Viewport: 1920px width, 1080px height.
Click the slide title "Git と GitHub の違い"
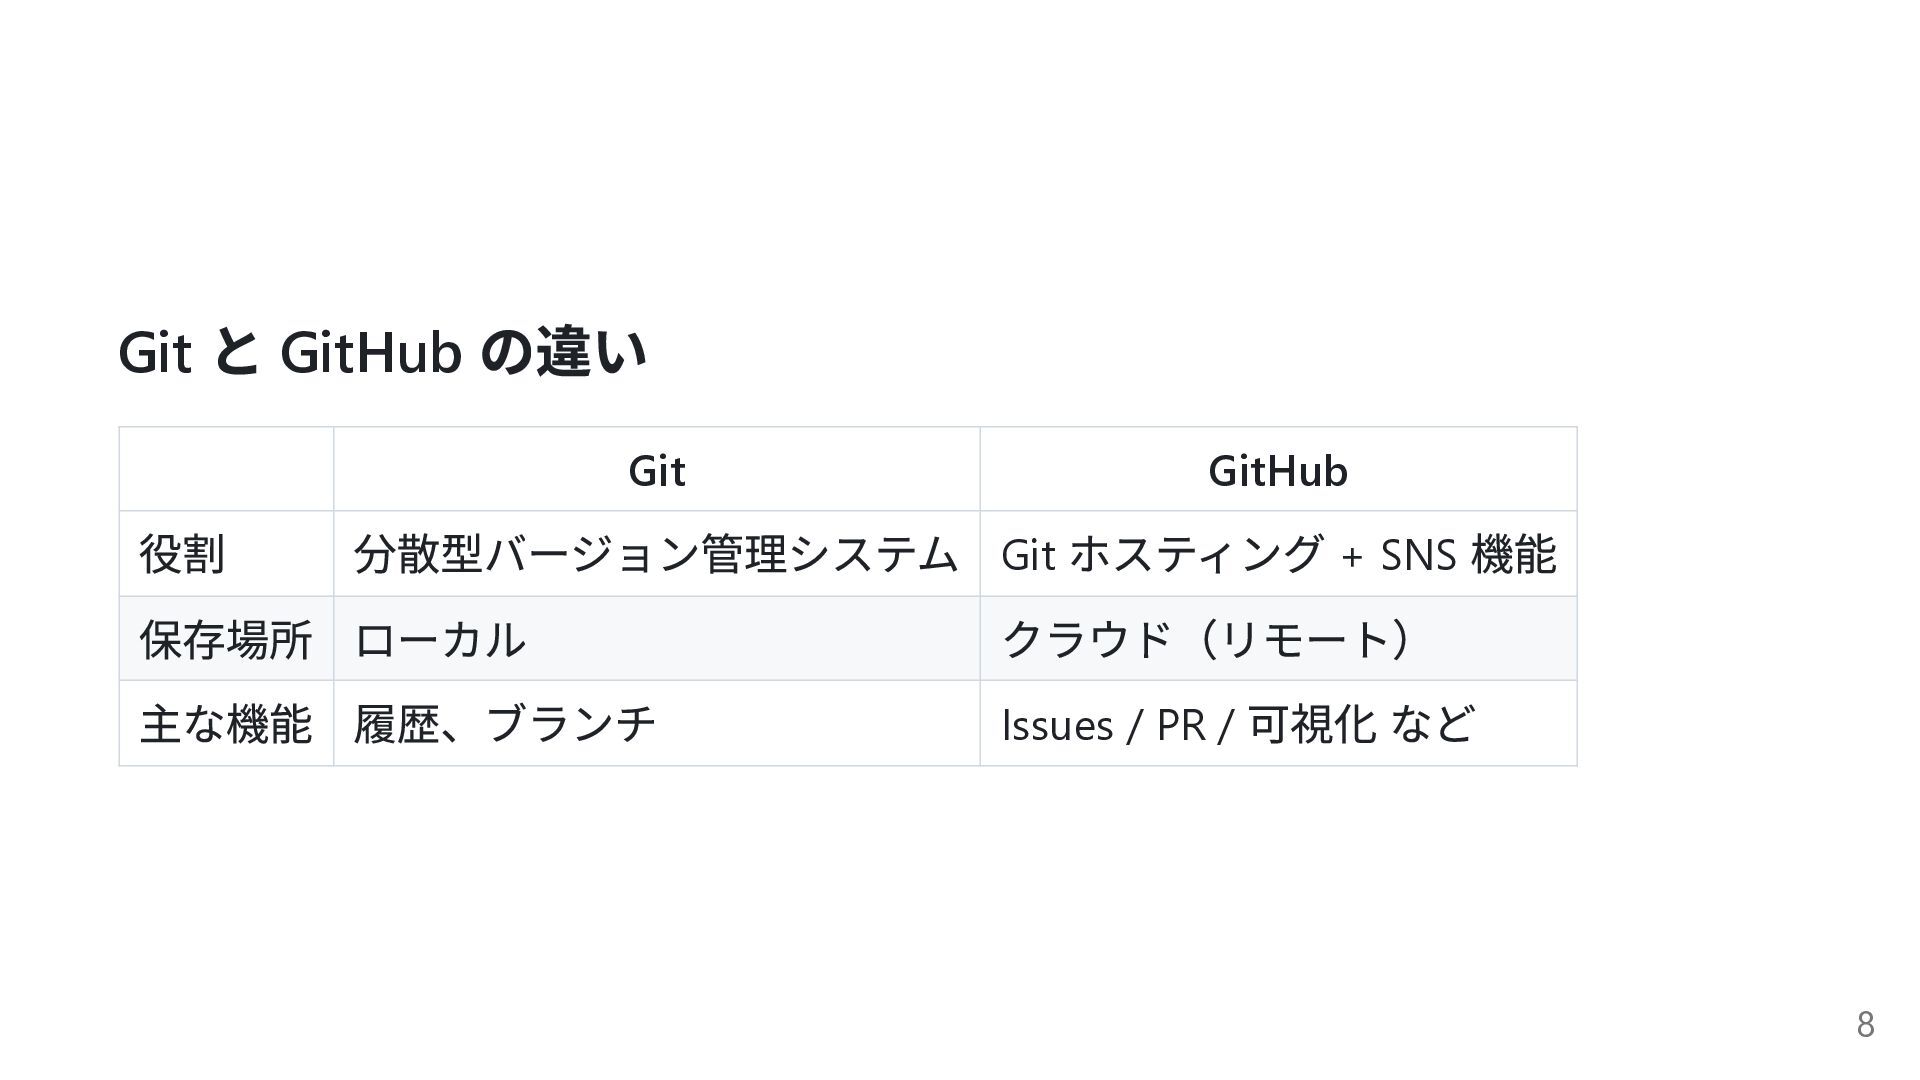(382, 352)
